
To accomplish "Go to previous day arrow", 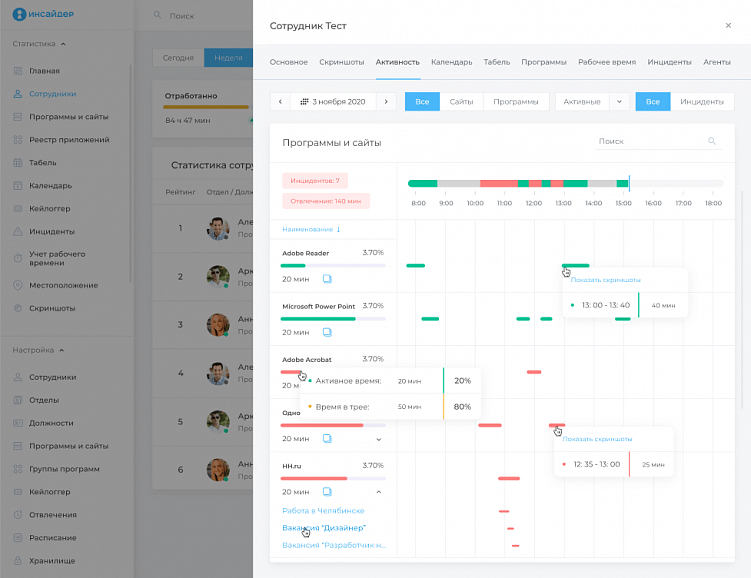I will [x=280, y=102].
